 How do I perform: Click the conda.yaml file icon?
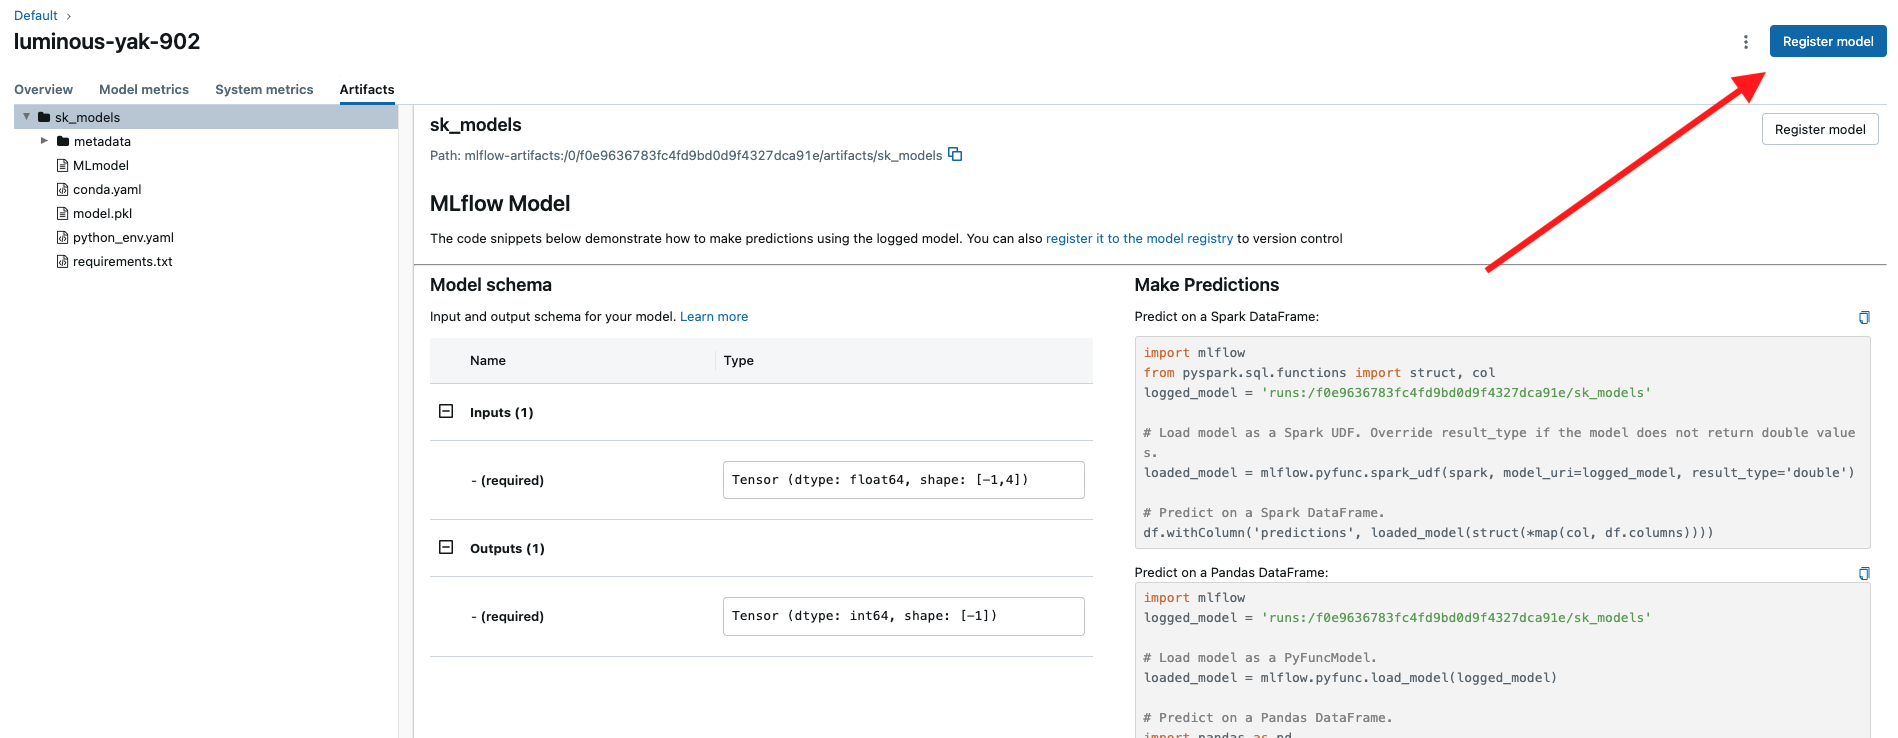coord(63,189)
